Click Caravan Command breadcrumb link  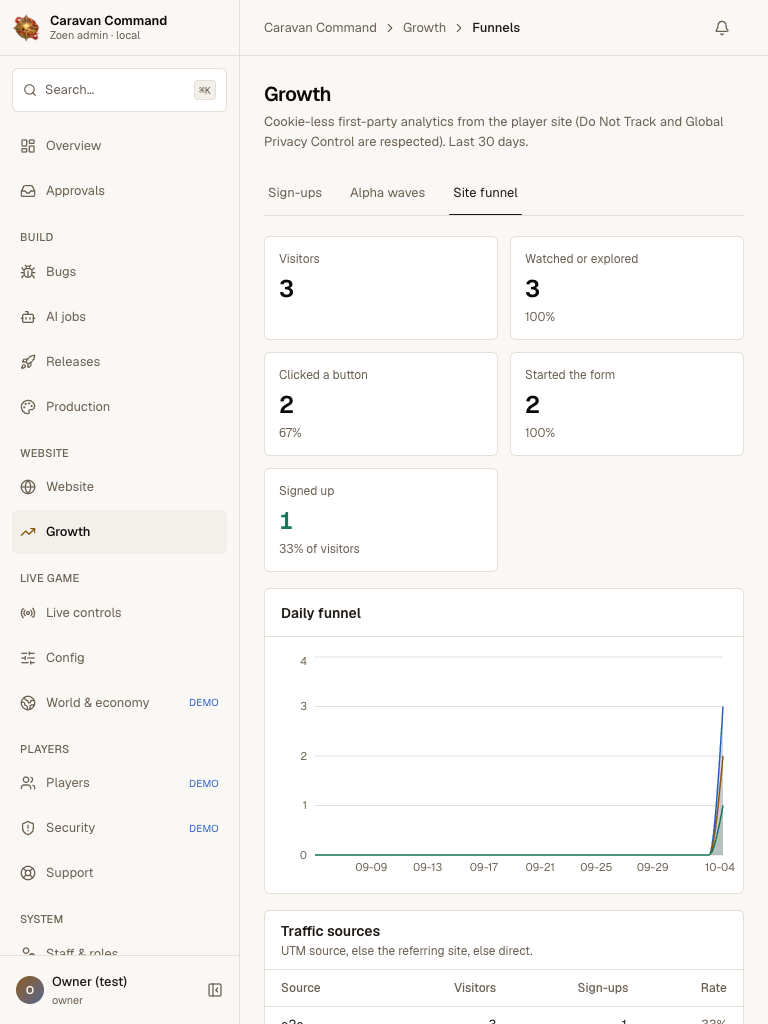coord(320,27)
